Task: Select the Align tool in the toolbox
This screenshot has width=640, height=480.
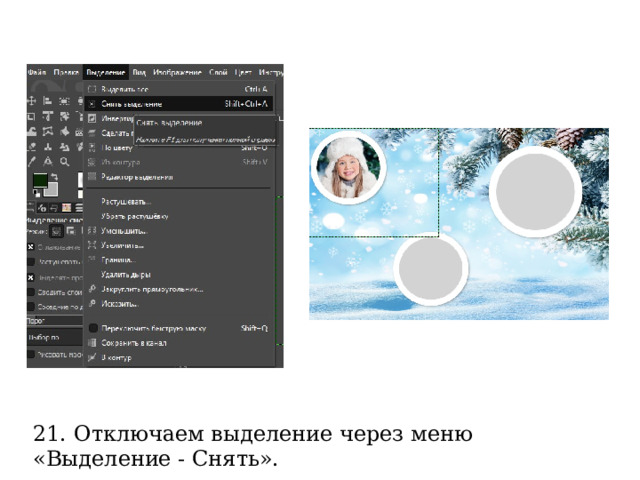Action: click(48, 101)
